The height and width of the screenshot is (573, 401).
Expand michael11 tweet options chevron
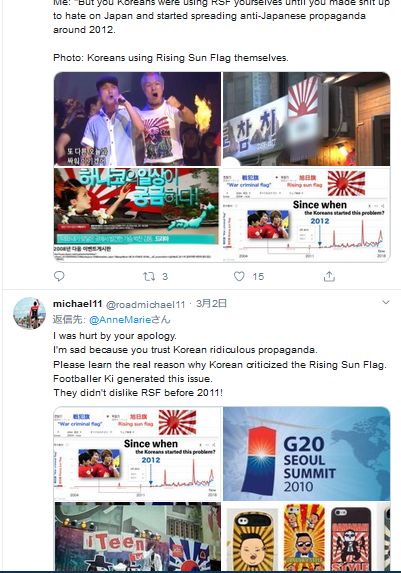coord(386,303)
